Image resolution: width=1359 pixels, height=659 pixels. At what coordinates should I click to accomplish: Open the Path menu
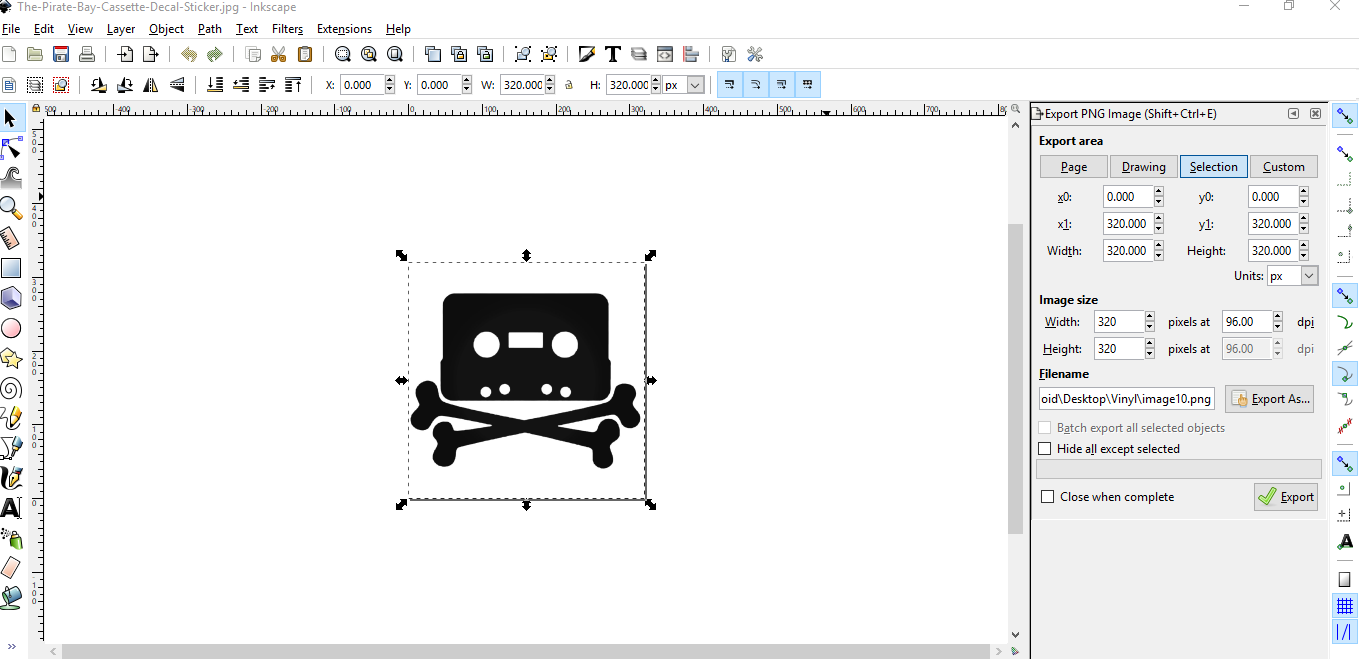click(210, 29)
